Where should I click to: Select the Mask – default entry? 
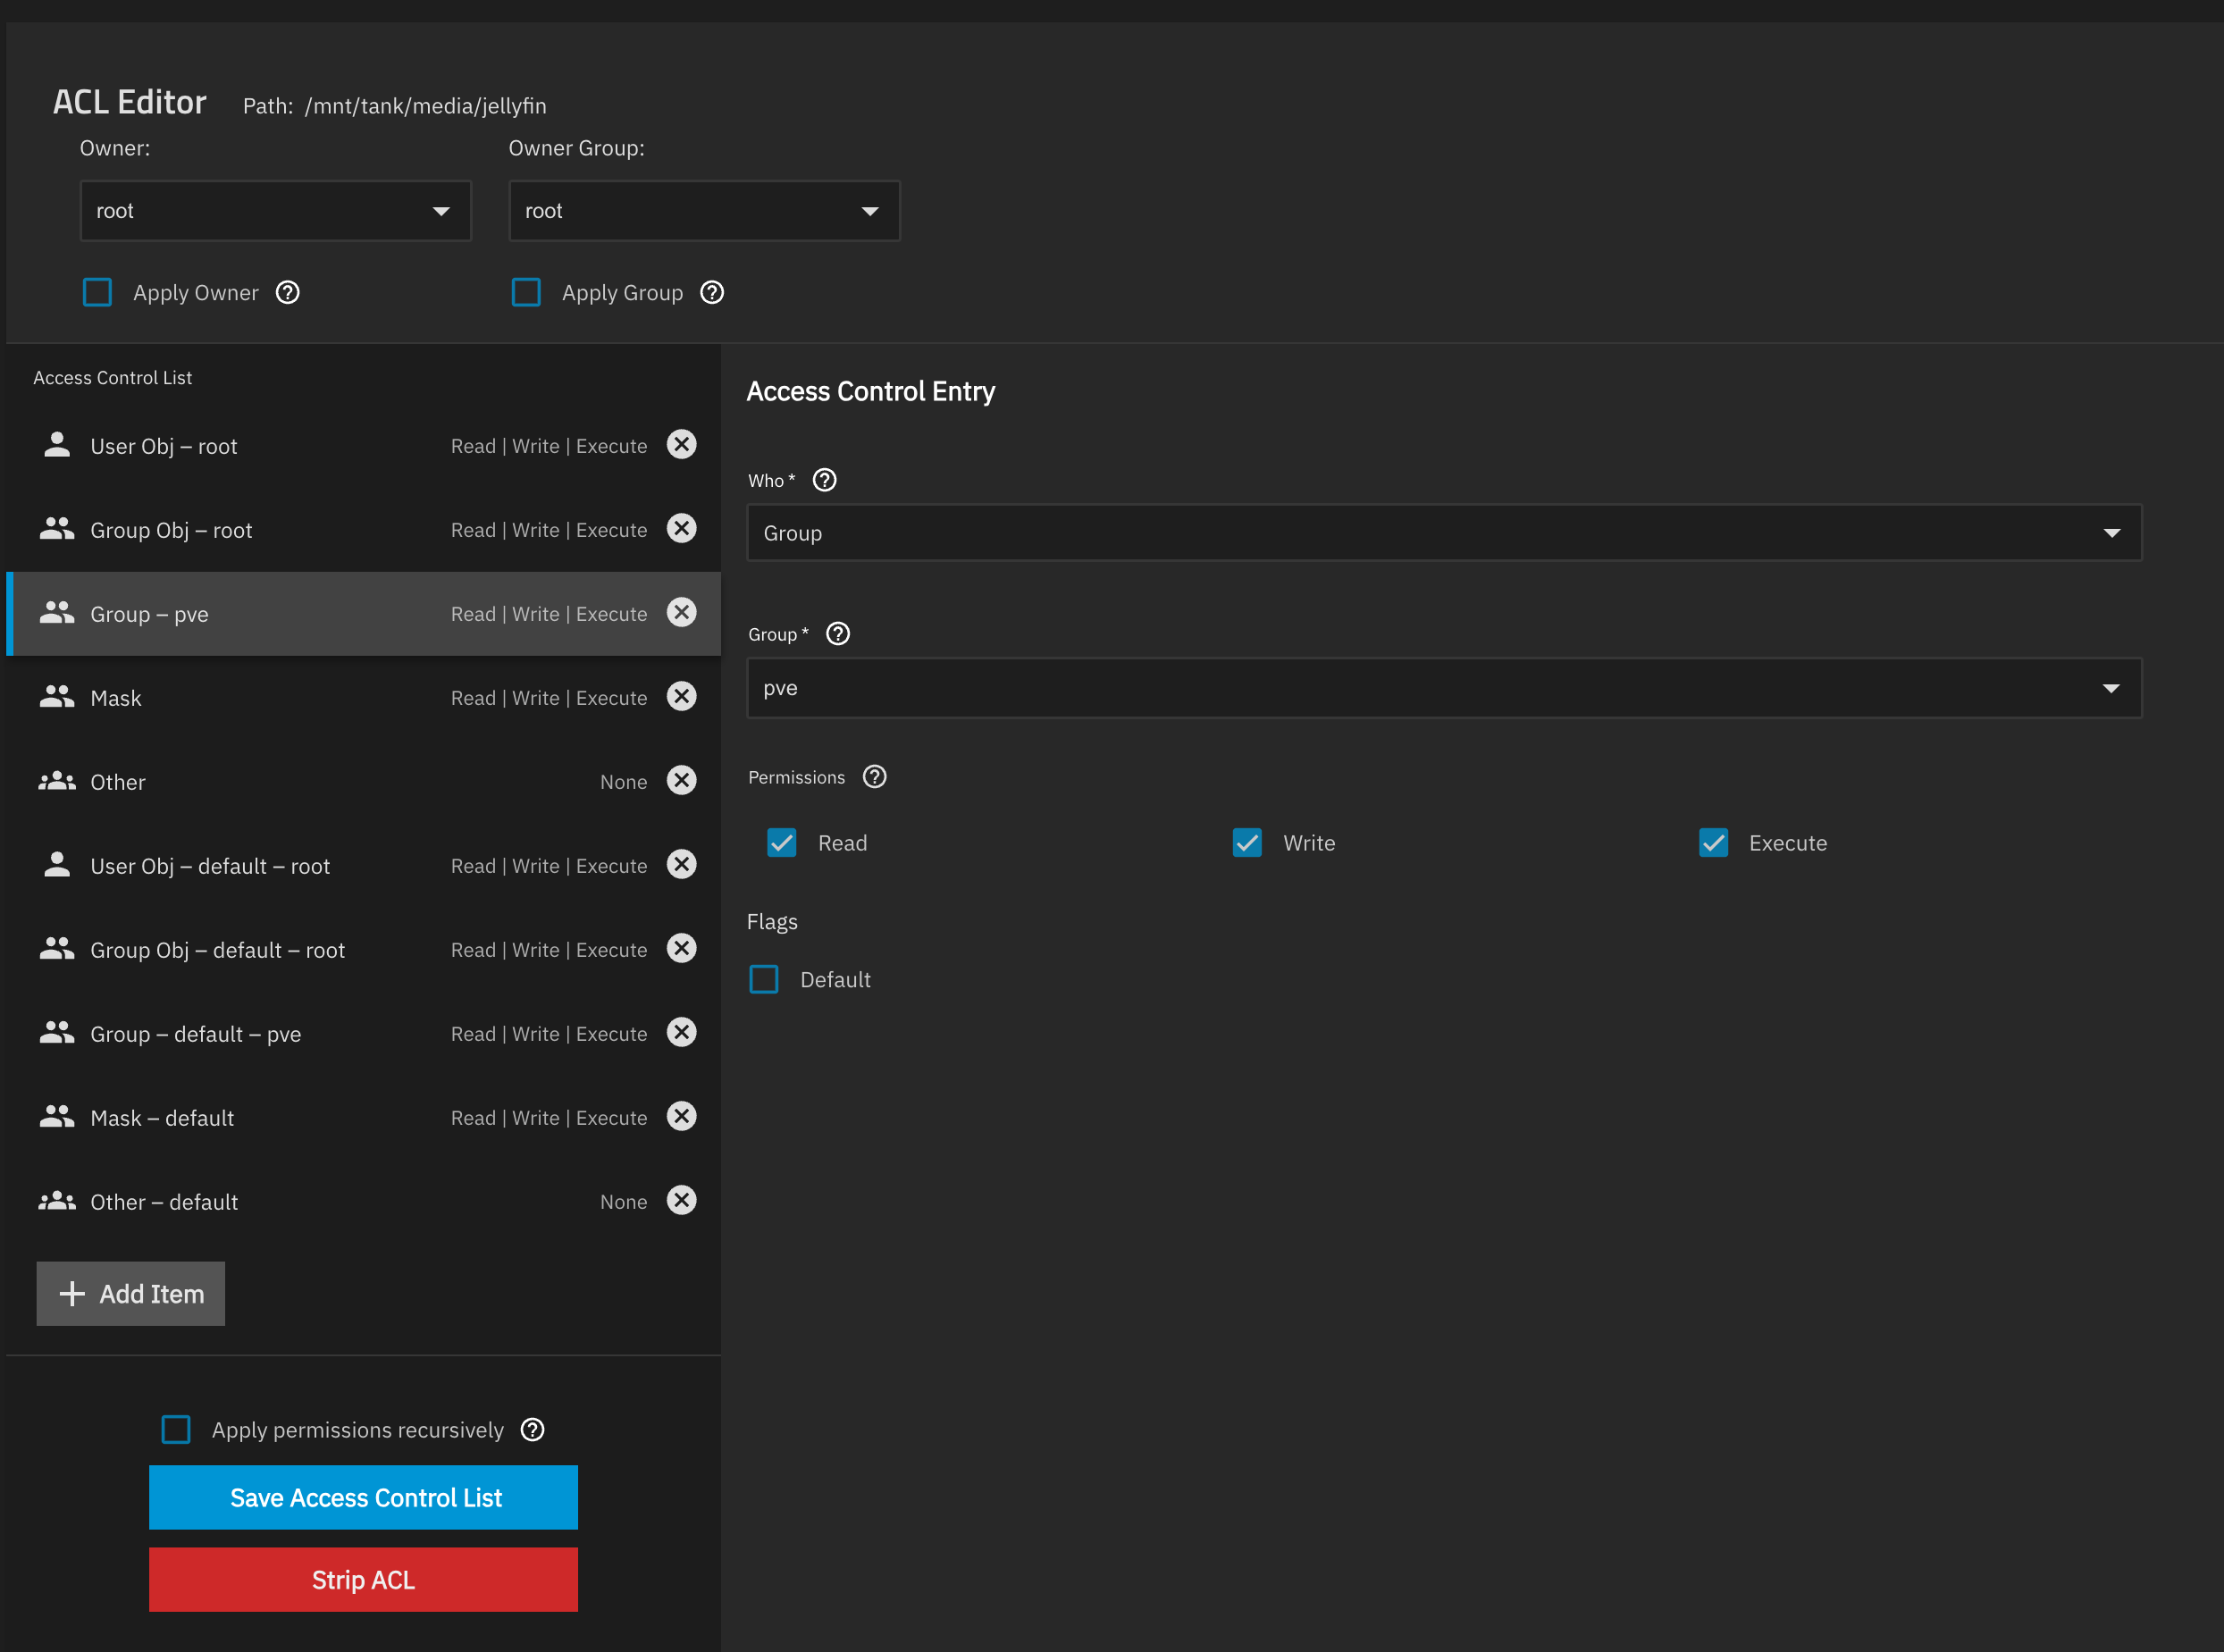(364, 1117)
